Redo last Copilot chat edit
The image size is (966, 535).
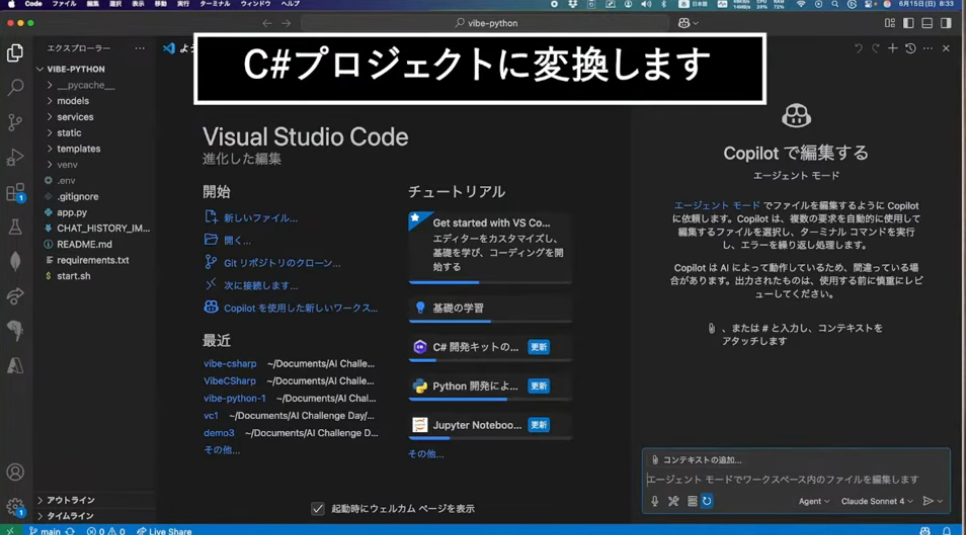coord(875,48)
